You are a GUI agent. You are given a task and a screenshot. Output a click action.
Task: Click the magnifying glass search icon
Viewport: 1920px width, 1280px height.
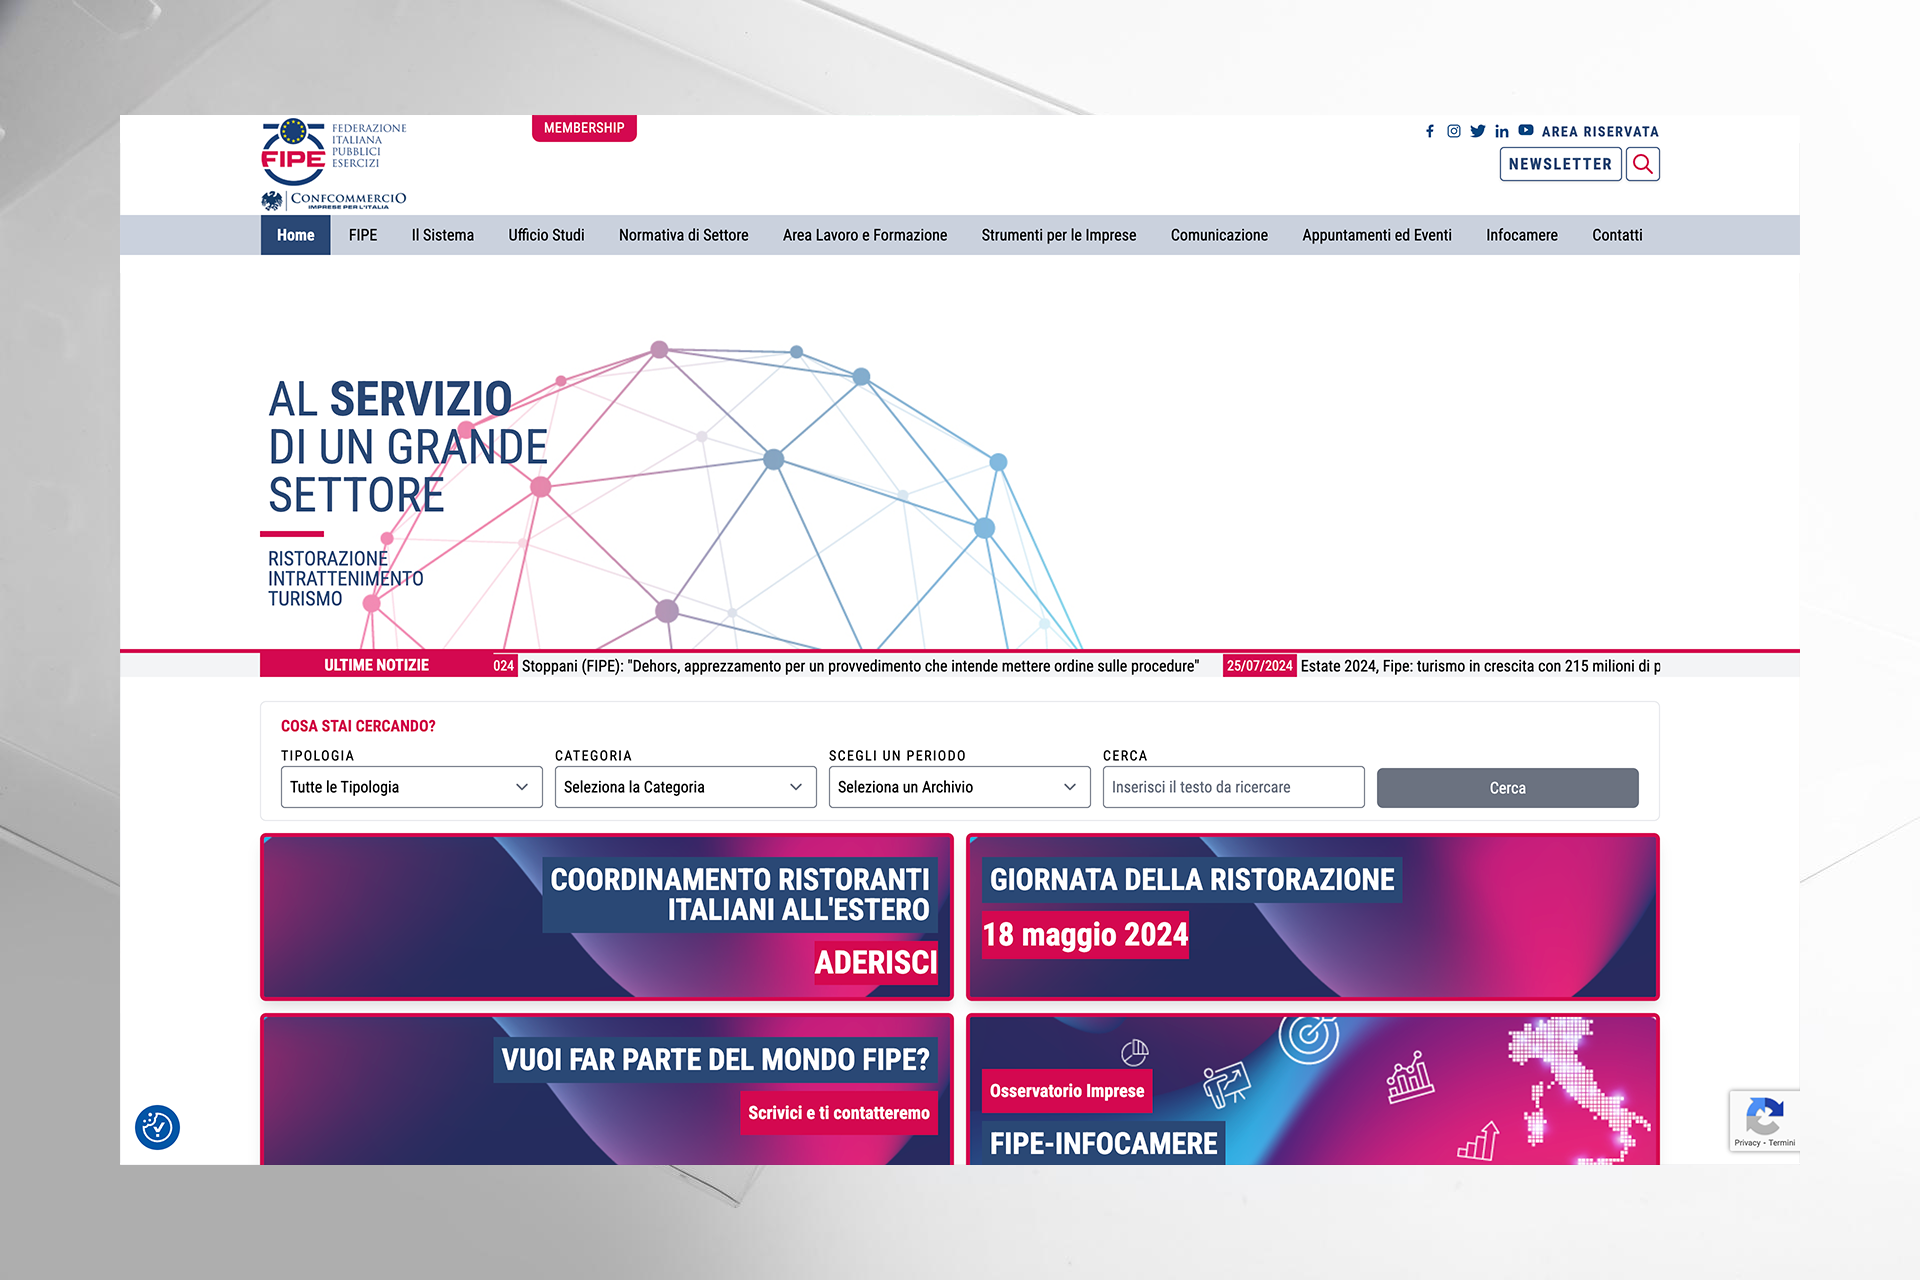[1643, 164]
